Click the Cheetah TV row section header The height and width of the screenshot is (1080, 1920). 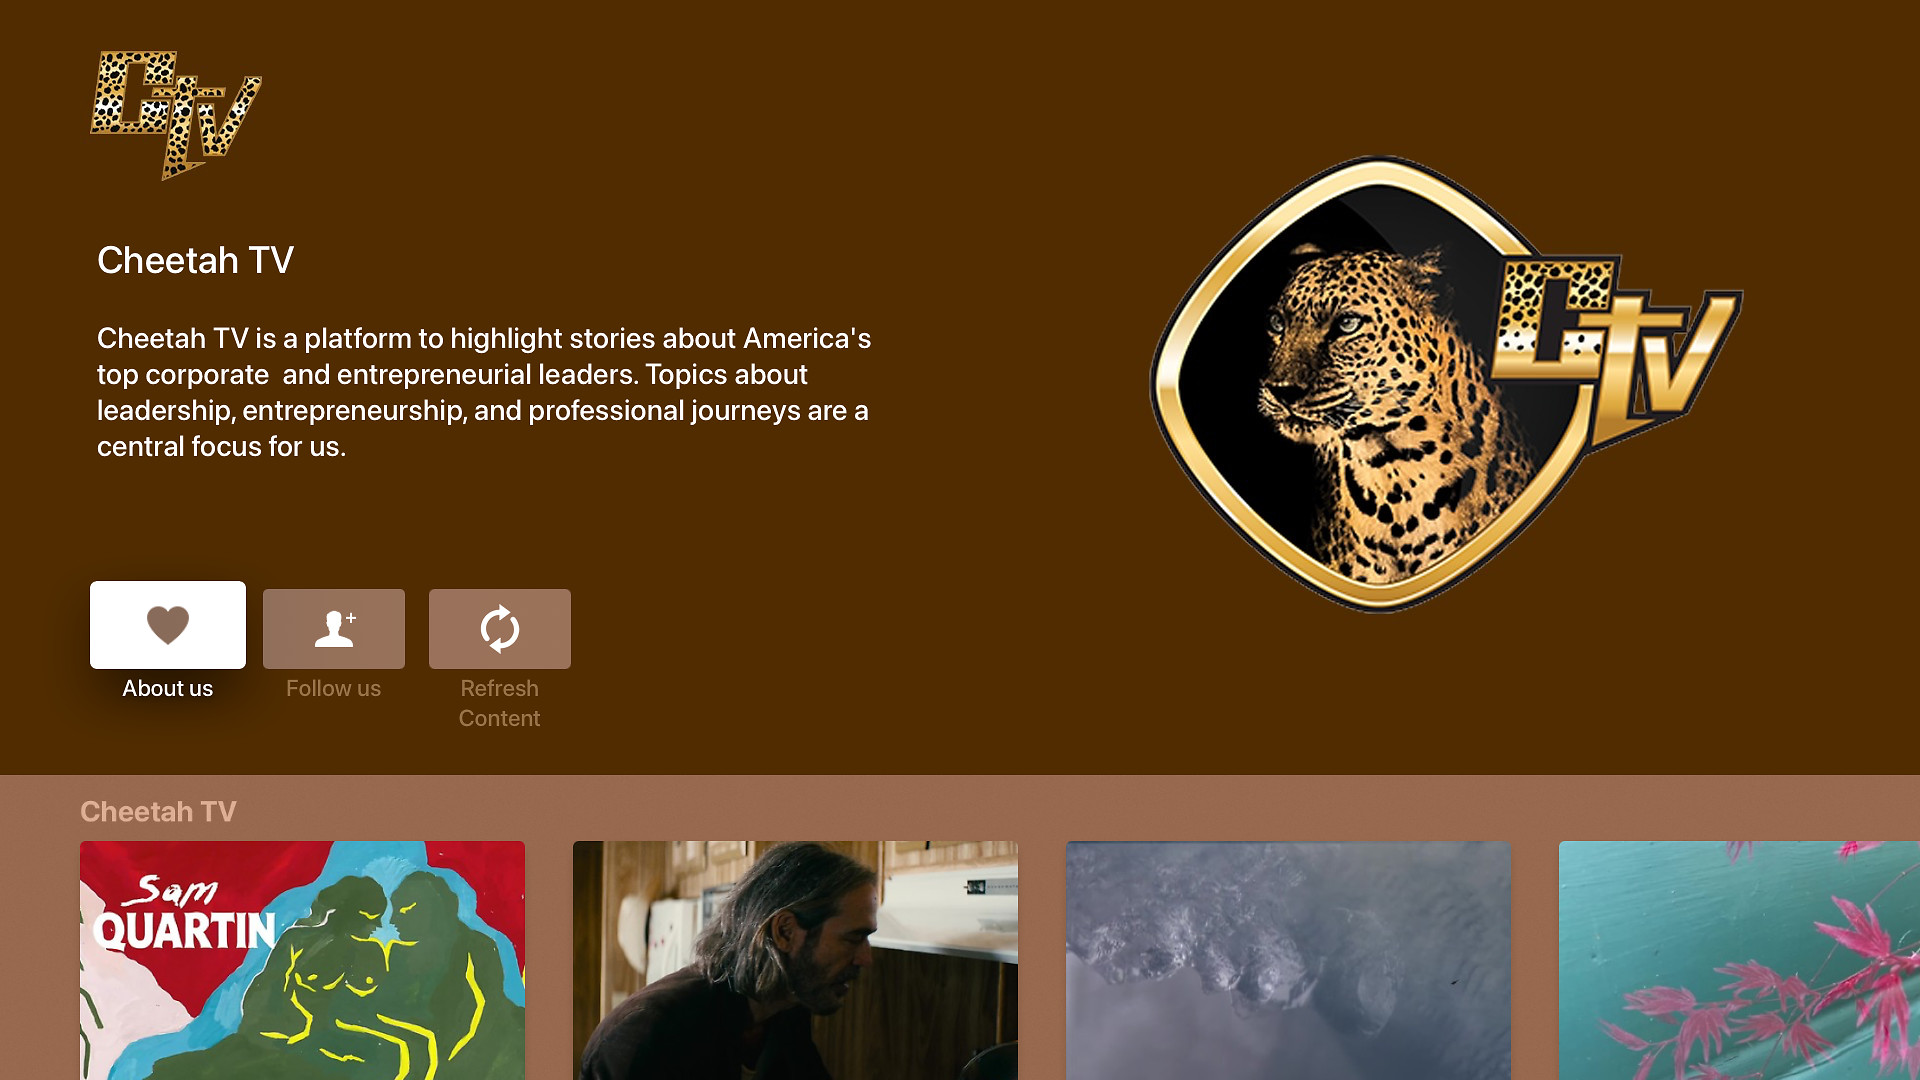(x=158, y=812)
